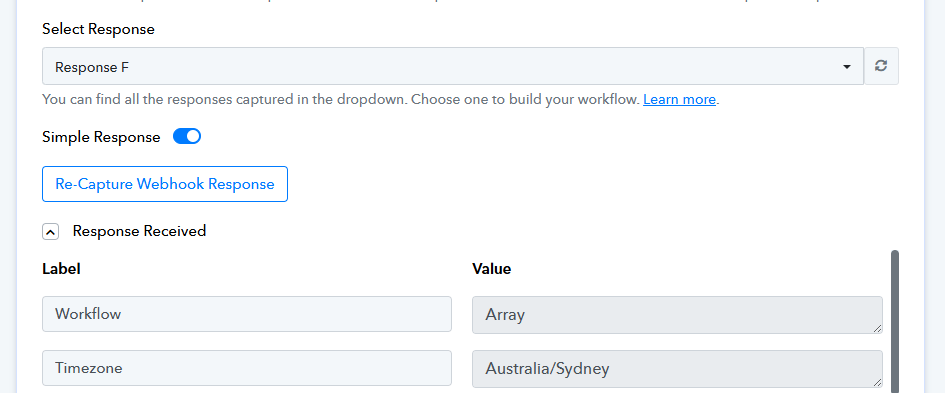Click the 'Label' column header
Screen dimensions: 945x393
coord(61,269)
